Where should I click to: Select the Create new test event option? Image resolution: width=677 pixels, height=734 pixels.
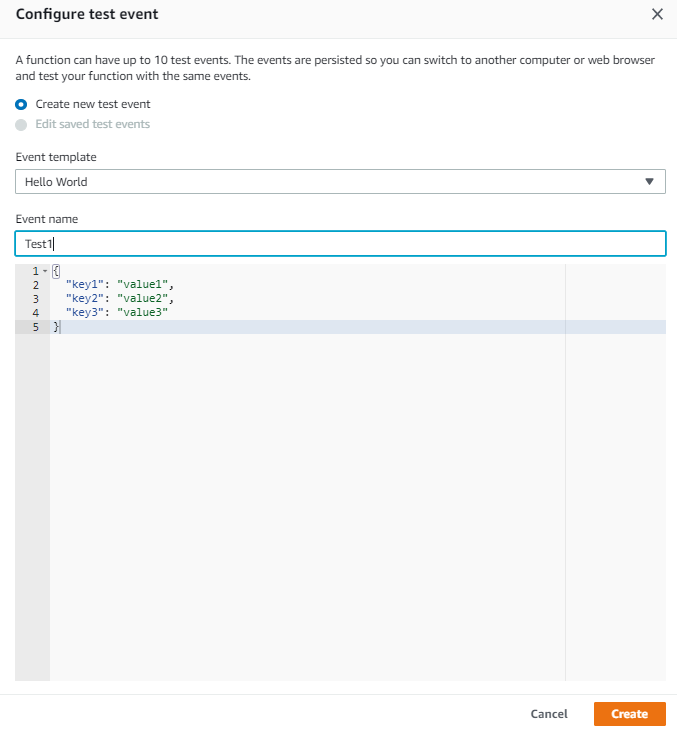point(21,104)
